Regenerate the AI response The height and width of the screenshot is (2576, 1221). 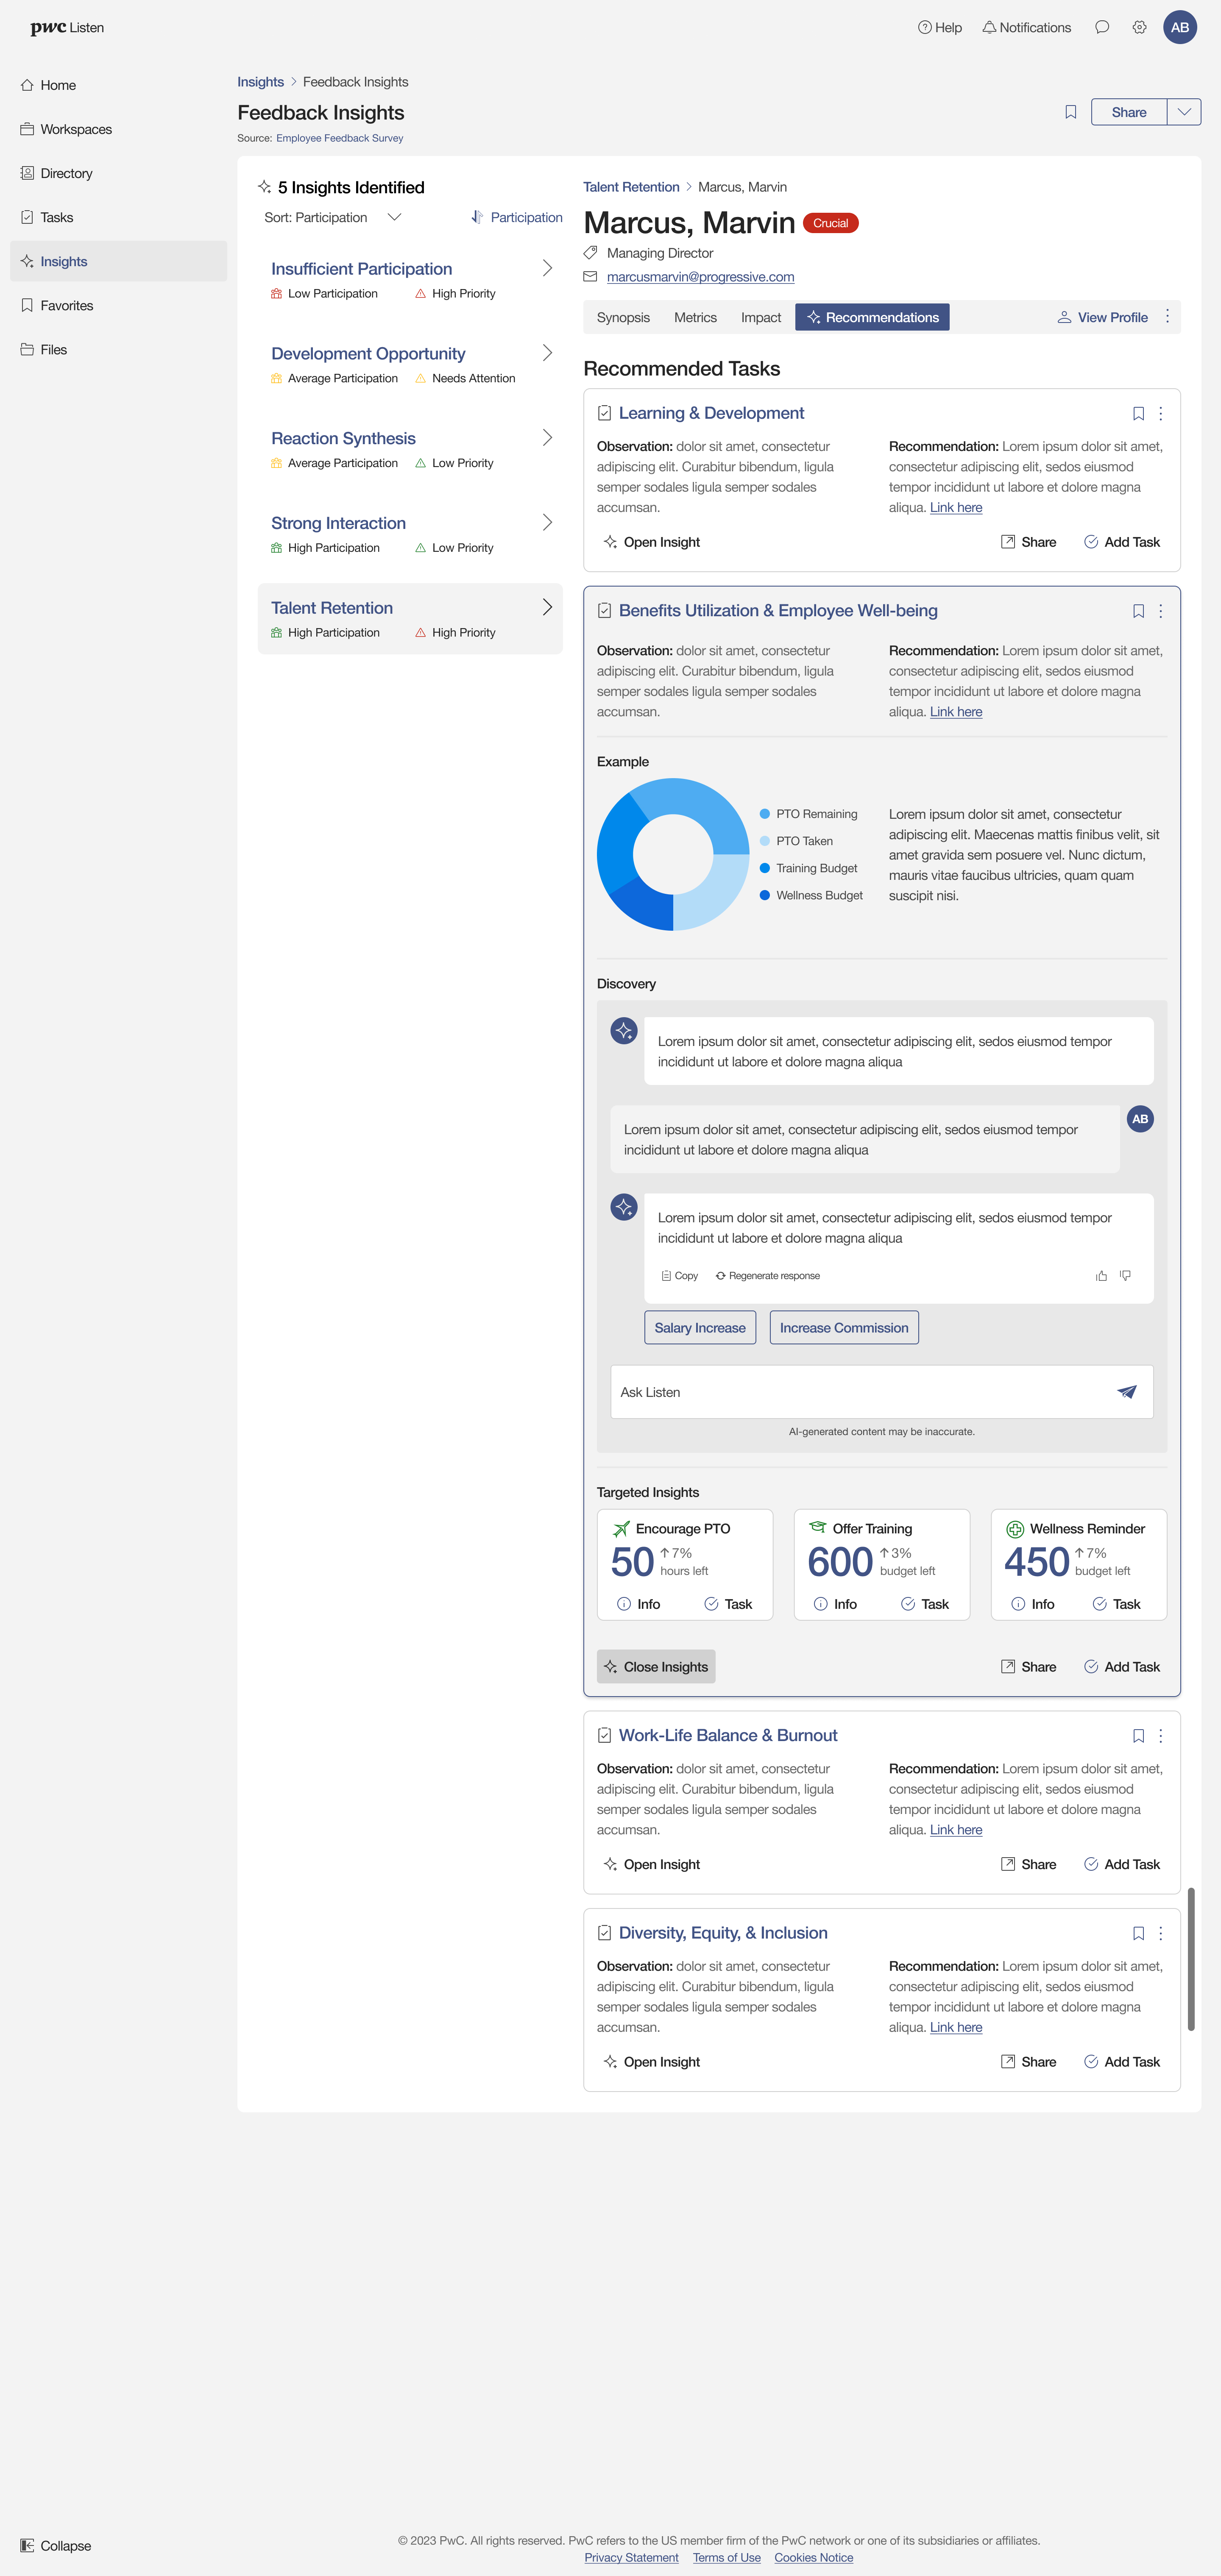pos(768,1276)
